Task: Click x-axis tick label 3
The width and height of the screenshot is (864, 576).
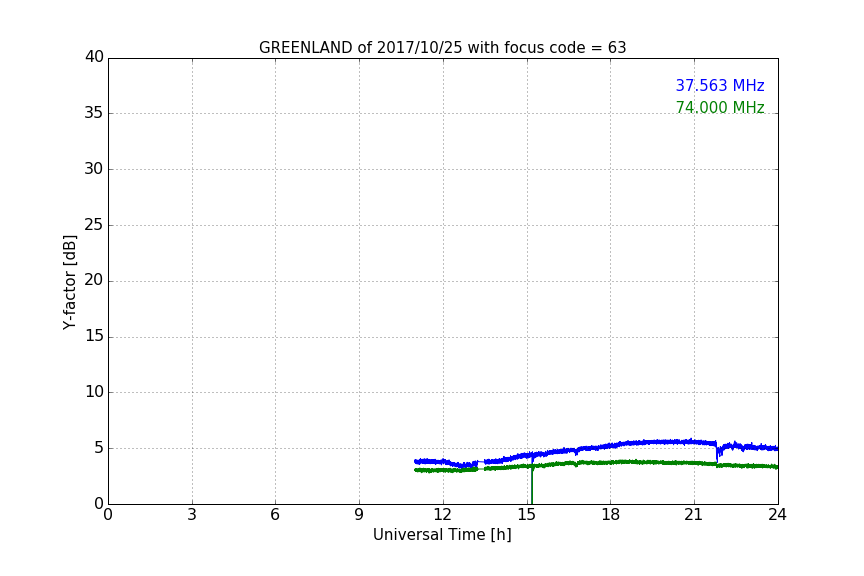Action: point(192,515)
